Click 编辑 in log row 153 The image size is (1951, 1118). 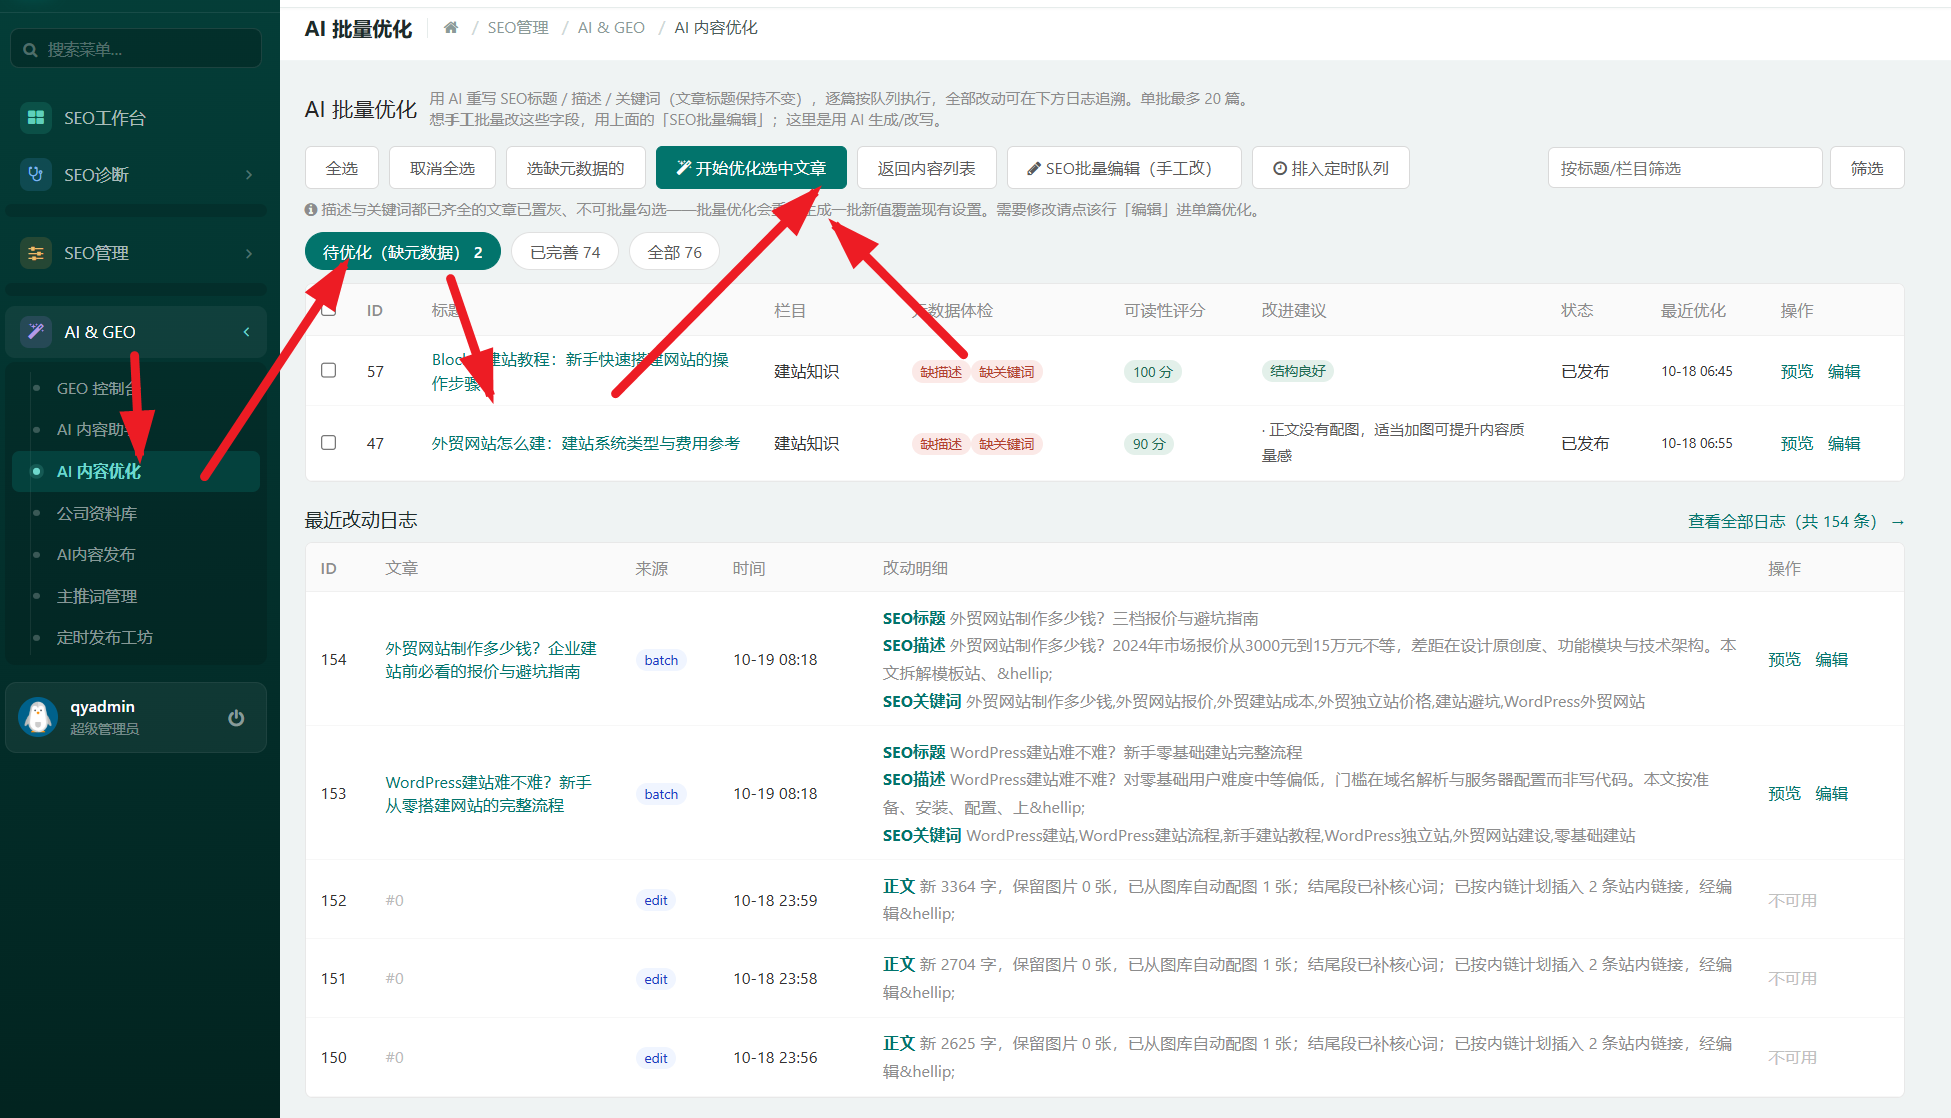[1832, 793]
